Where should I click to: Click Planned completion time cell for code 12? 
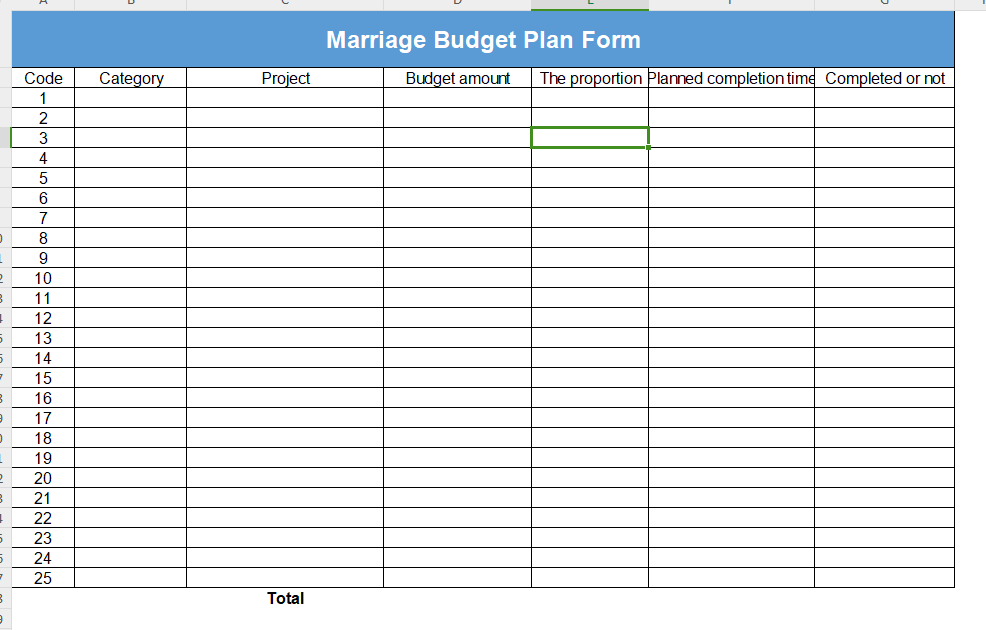coord(731,318)
